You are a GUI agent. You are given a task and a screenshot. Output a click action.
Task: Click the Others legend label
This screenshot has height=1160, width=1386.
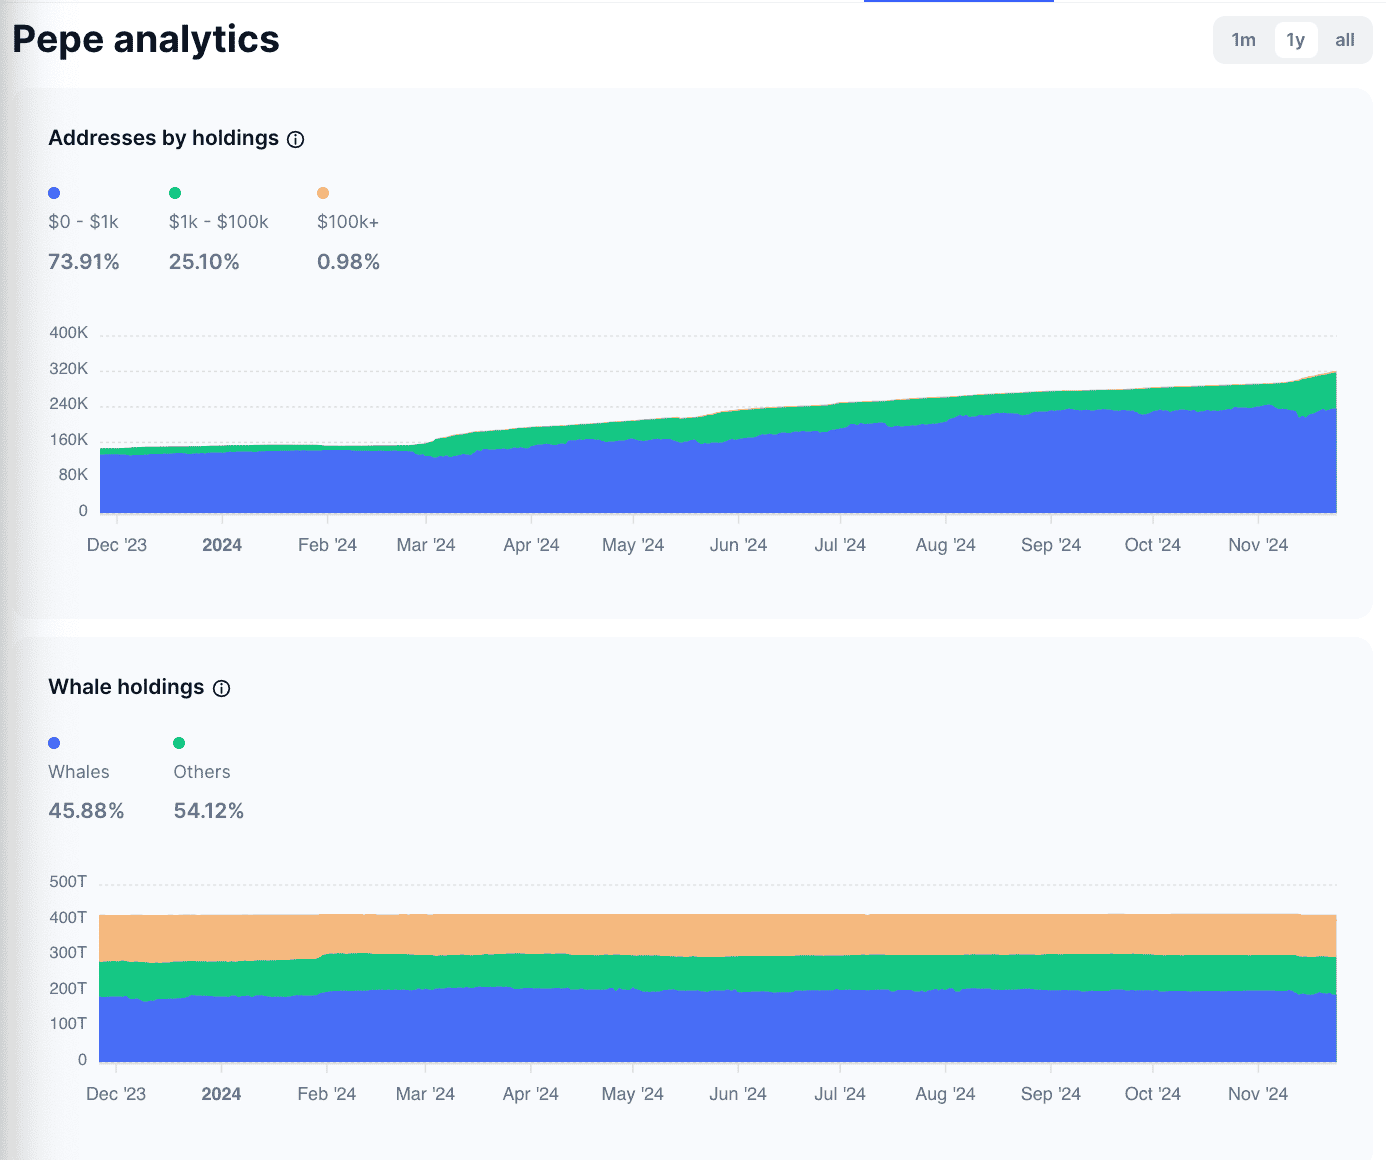pyautogui.click(x=202, y=772)
